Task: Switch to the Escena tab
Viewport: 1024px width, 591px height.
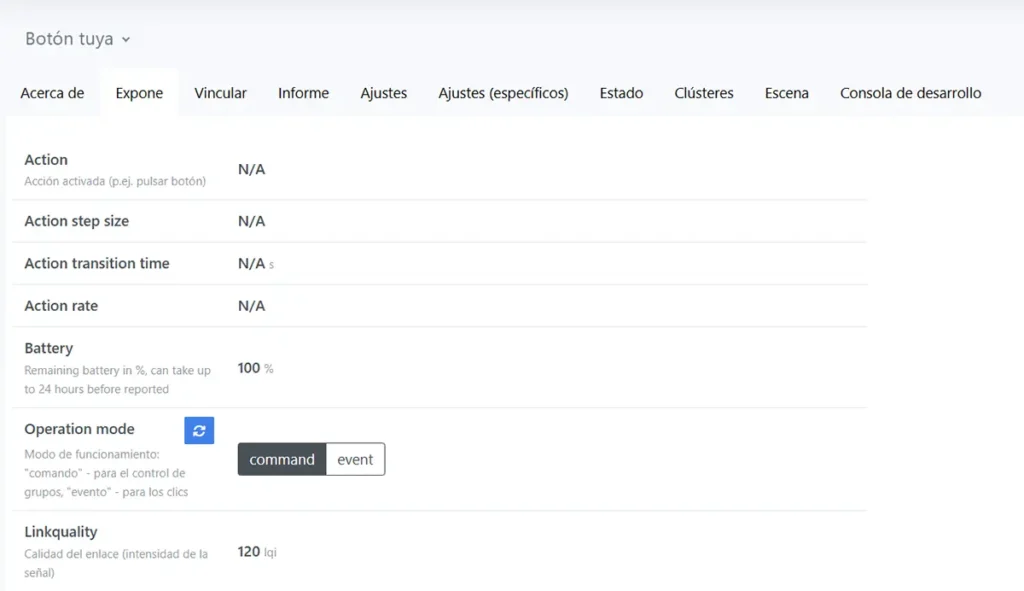Action: click(786, 93)
